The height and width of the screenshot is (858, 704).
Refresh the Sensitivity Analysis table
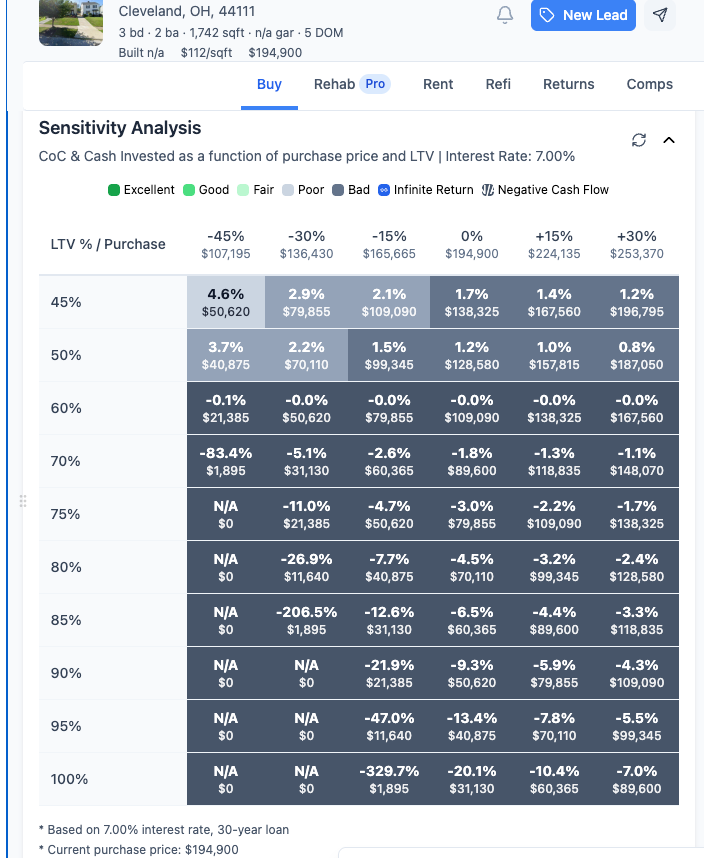click(639, 140)
